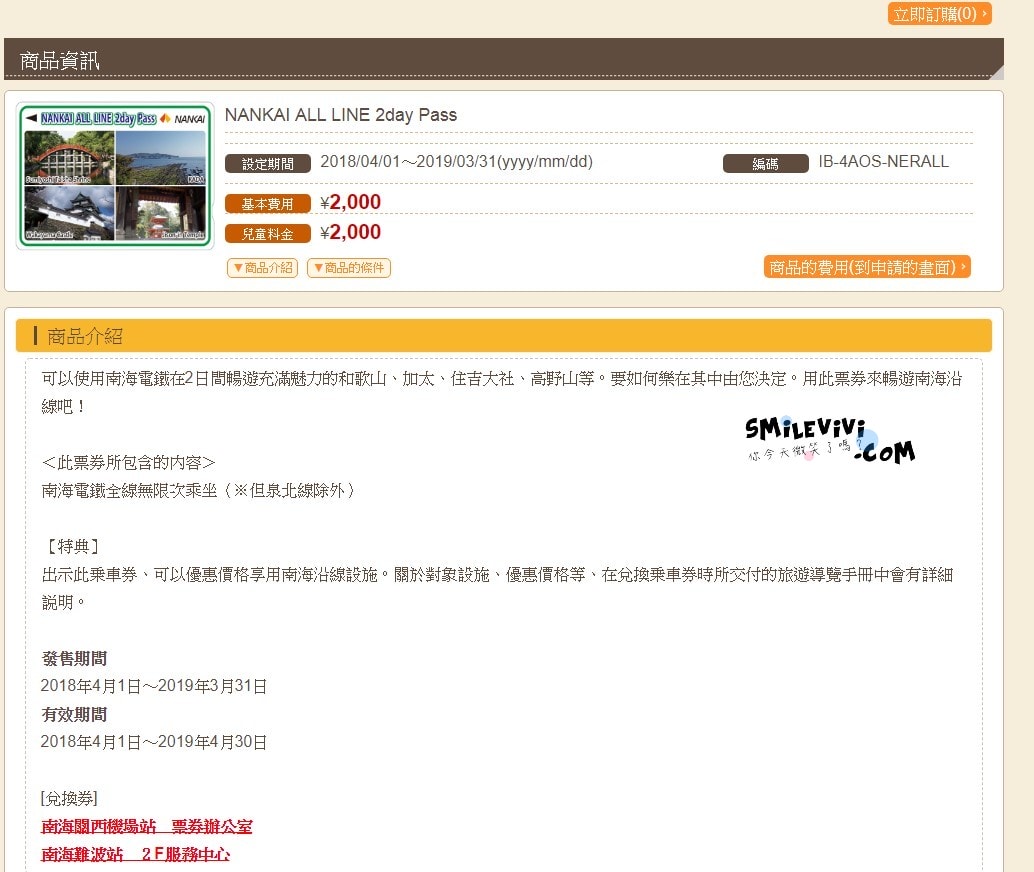Jump to 商品介紹 section anchor
1034x872 pixels.
coord(262,268)
